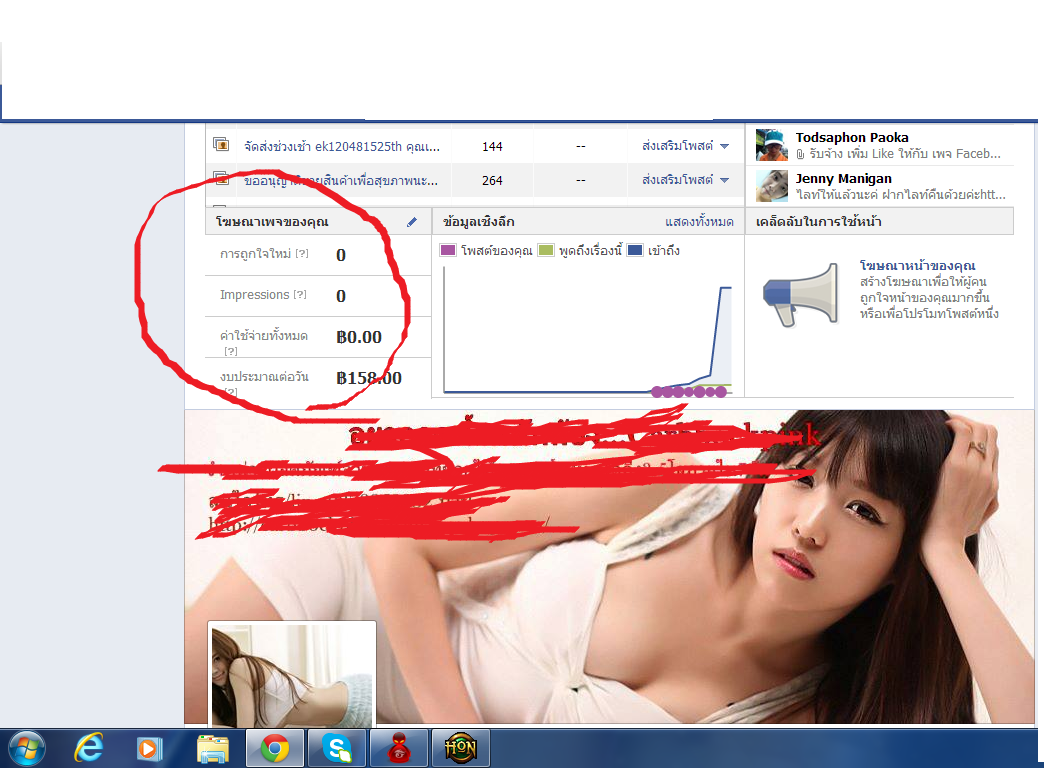
Task: Open Skype from the taskbar
Action: [x=337, y=748]
